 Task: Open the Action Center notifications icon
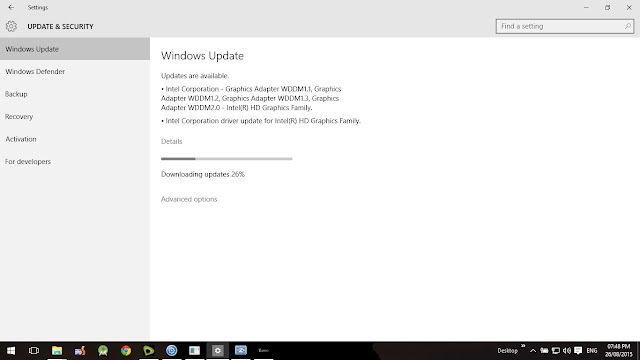click(578, 351)
